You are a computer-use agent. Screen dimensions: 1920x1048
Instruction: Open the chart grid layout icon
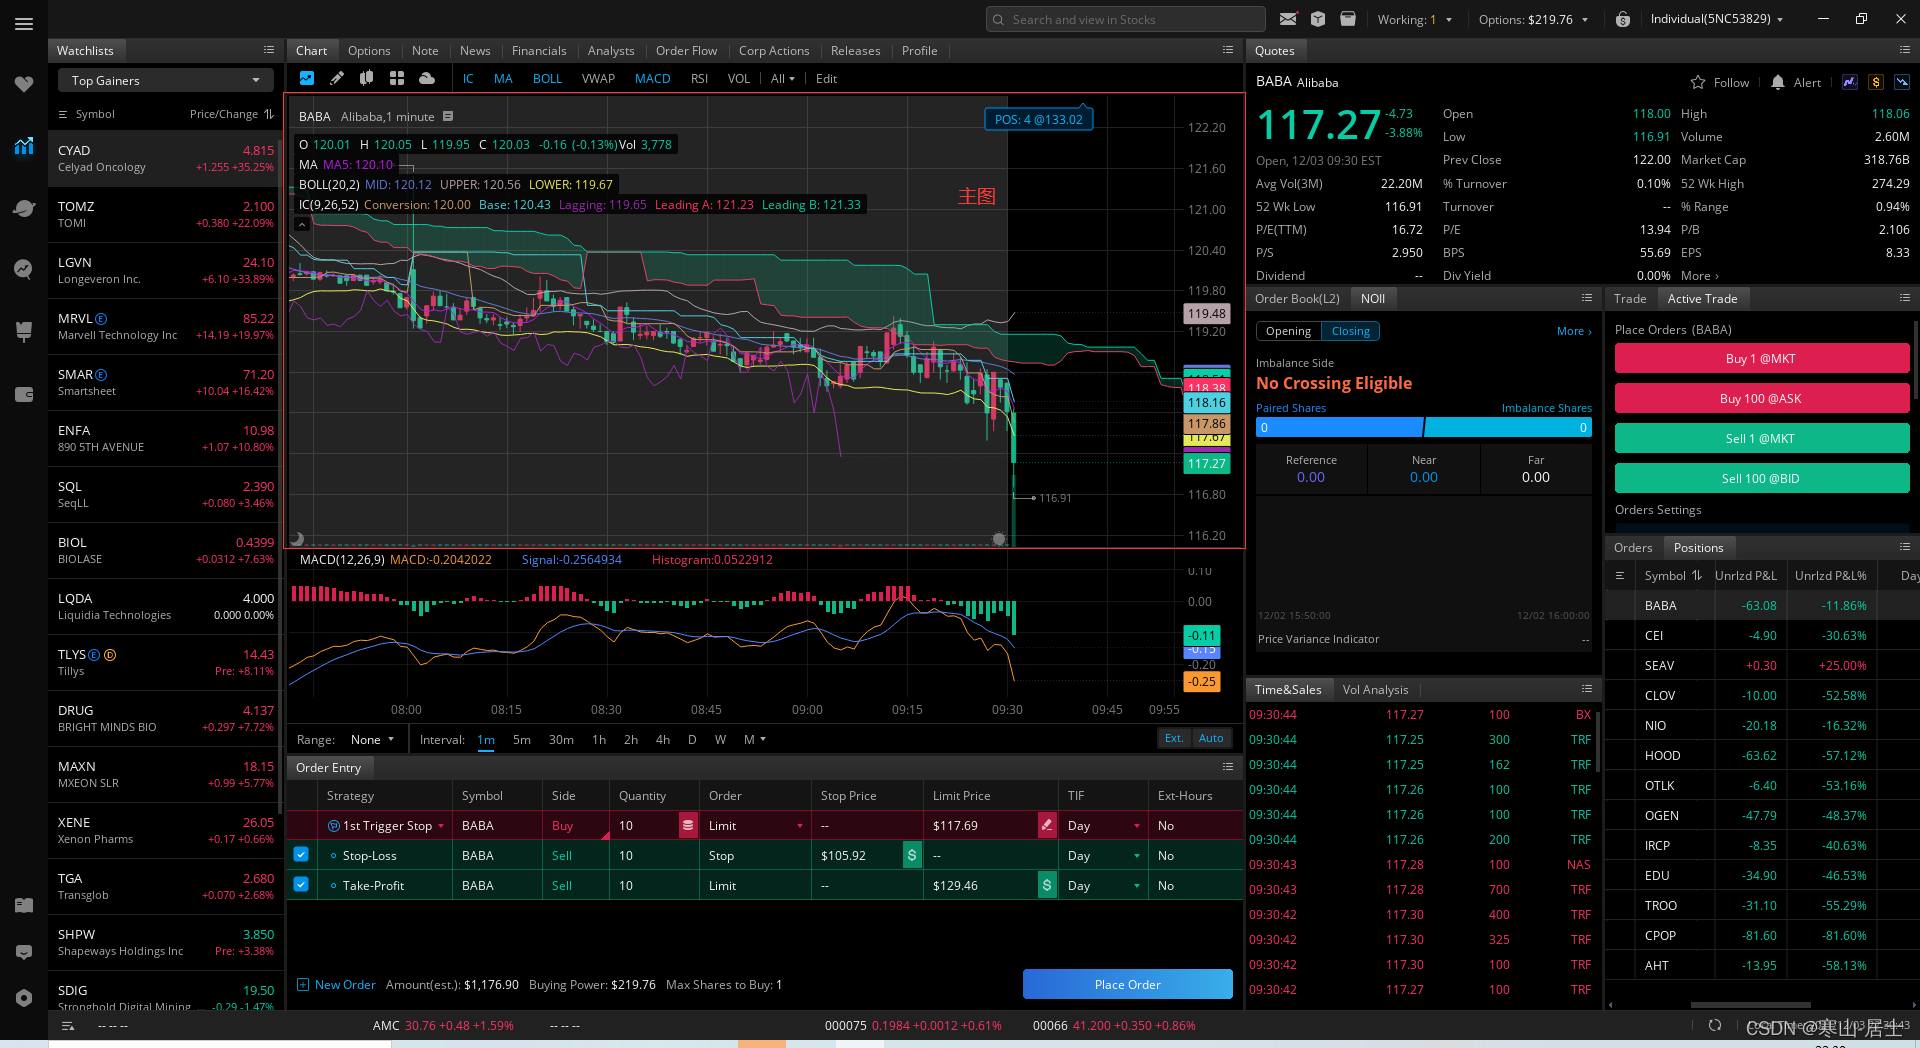pos(397,78)
